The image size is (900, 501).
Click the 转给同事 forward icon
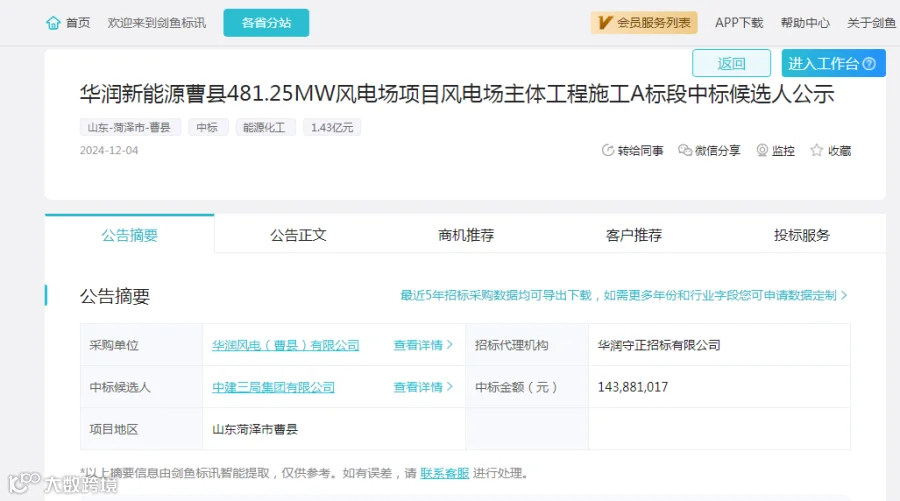608,150
